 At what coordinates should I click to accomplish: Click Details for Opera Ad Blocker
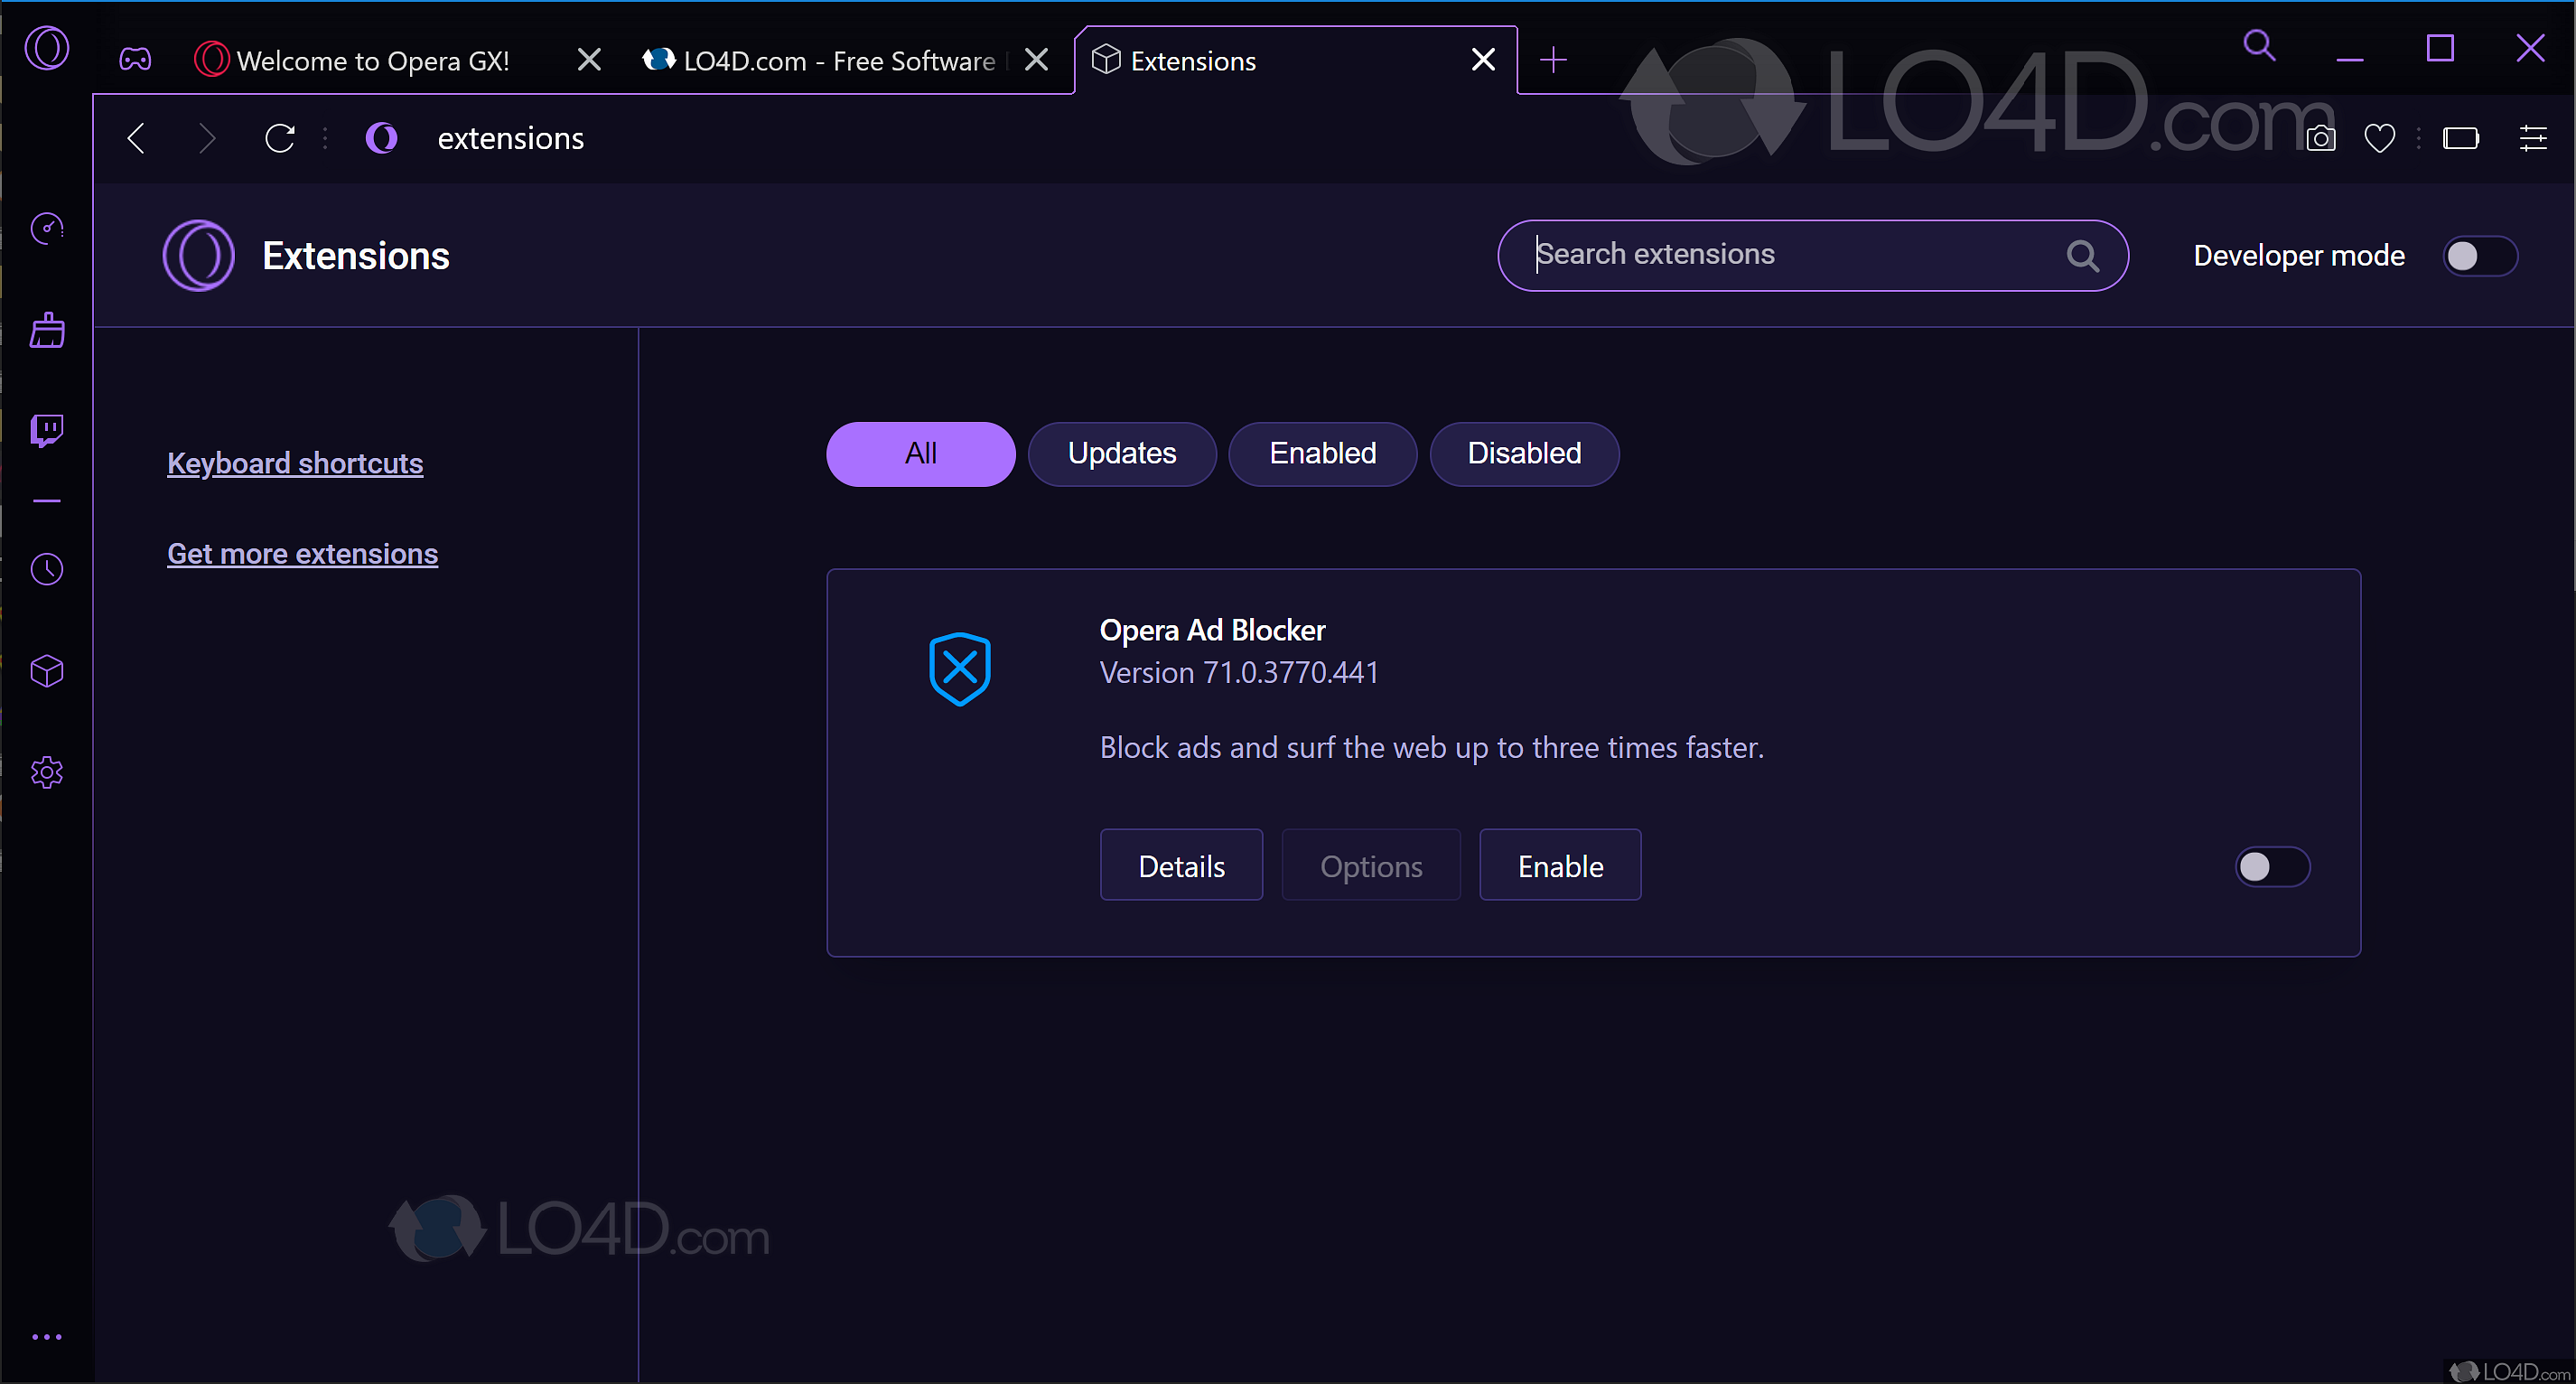click(x=1181, y=865)
